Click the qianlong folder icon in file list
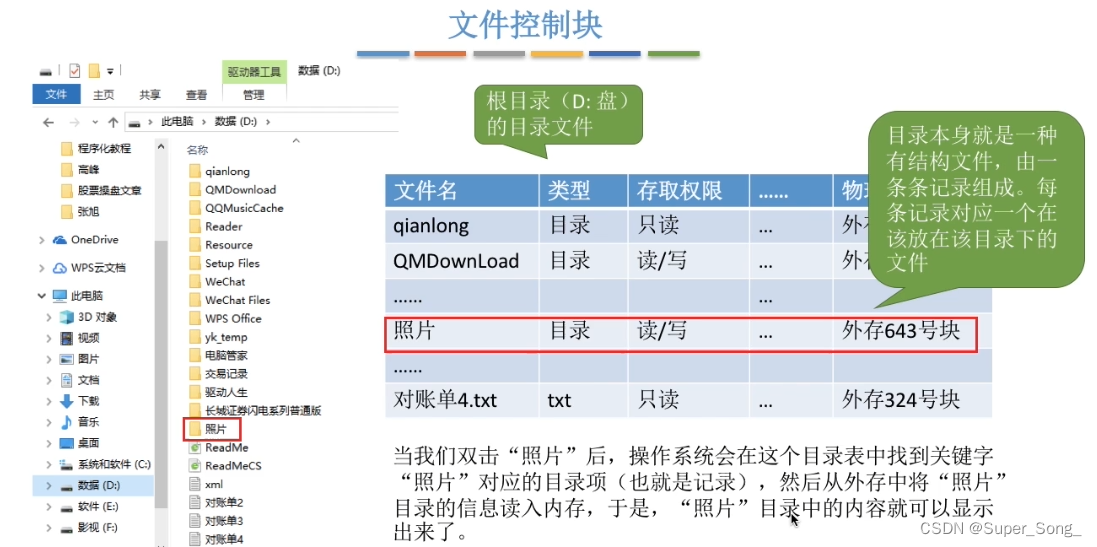 point(194,171)
